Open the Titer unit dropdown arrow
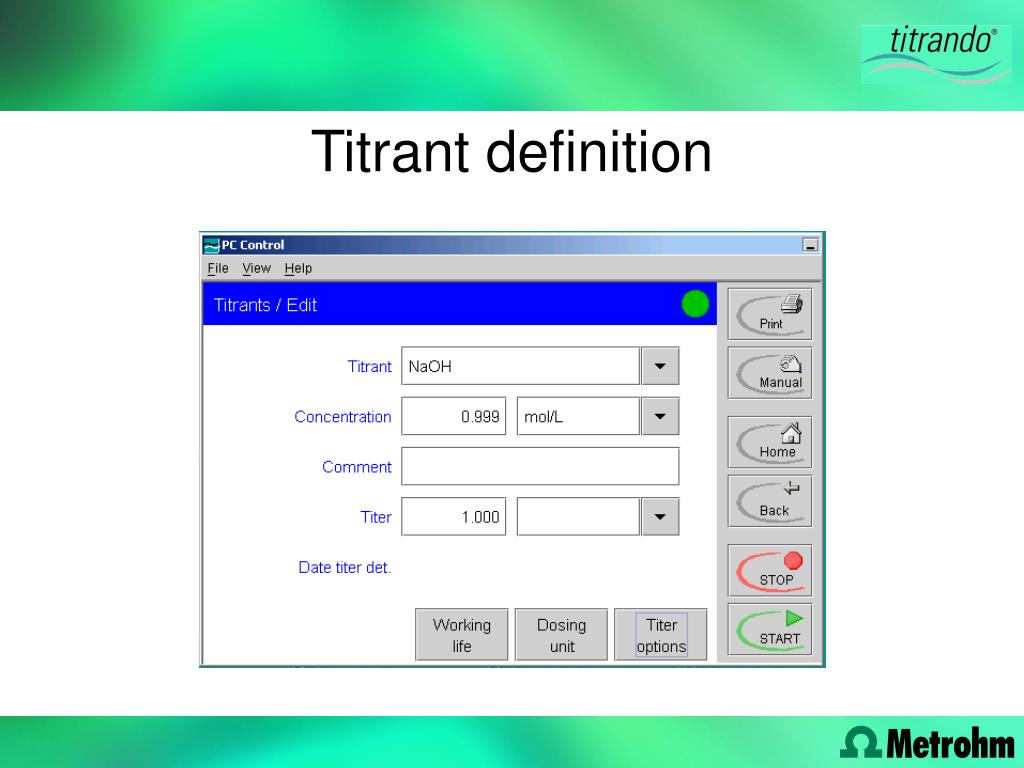 click(x=660, y=517)
